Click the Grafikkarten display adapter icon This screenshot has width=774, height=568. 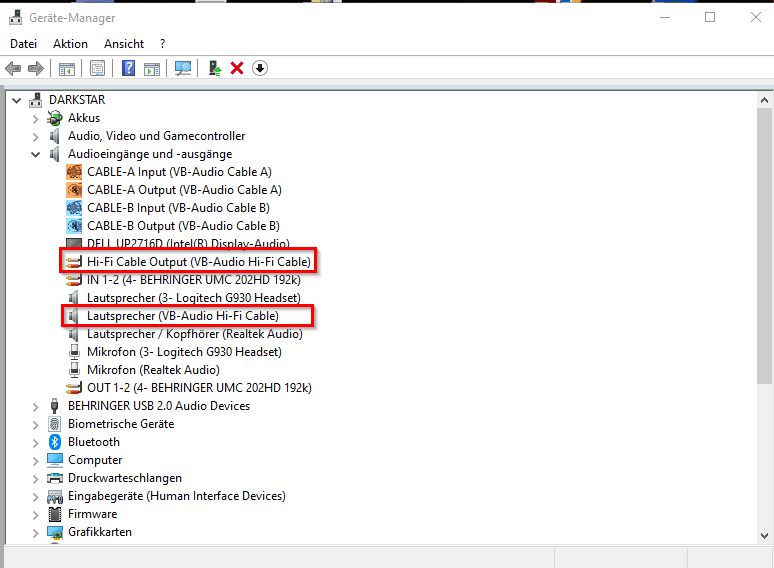tap(55, 532)
